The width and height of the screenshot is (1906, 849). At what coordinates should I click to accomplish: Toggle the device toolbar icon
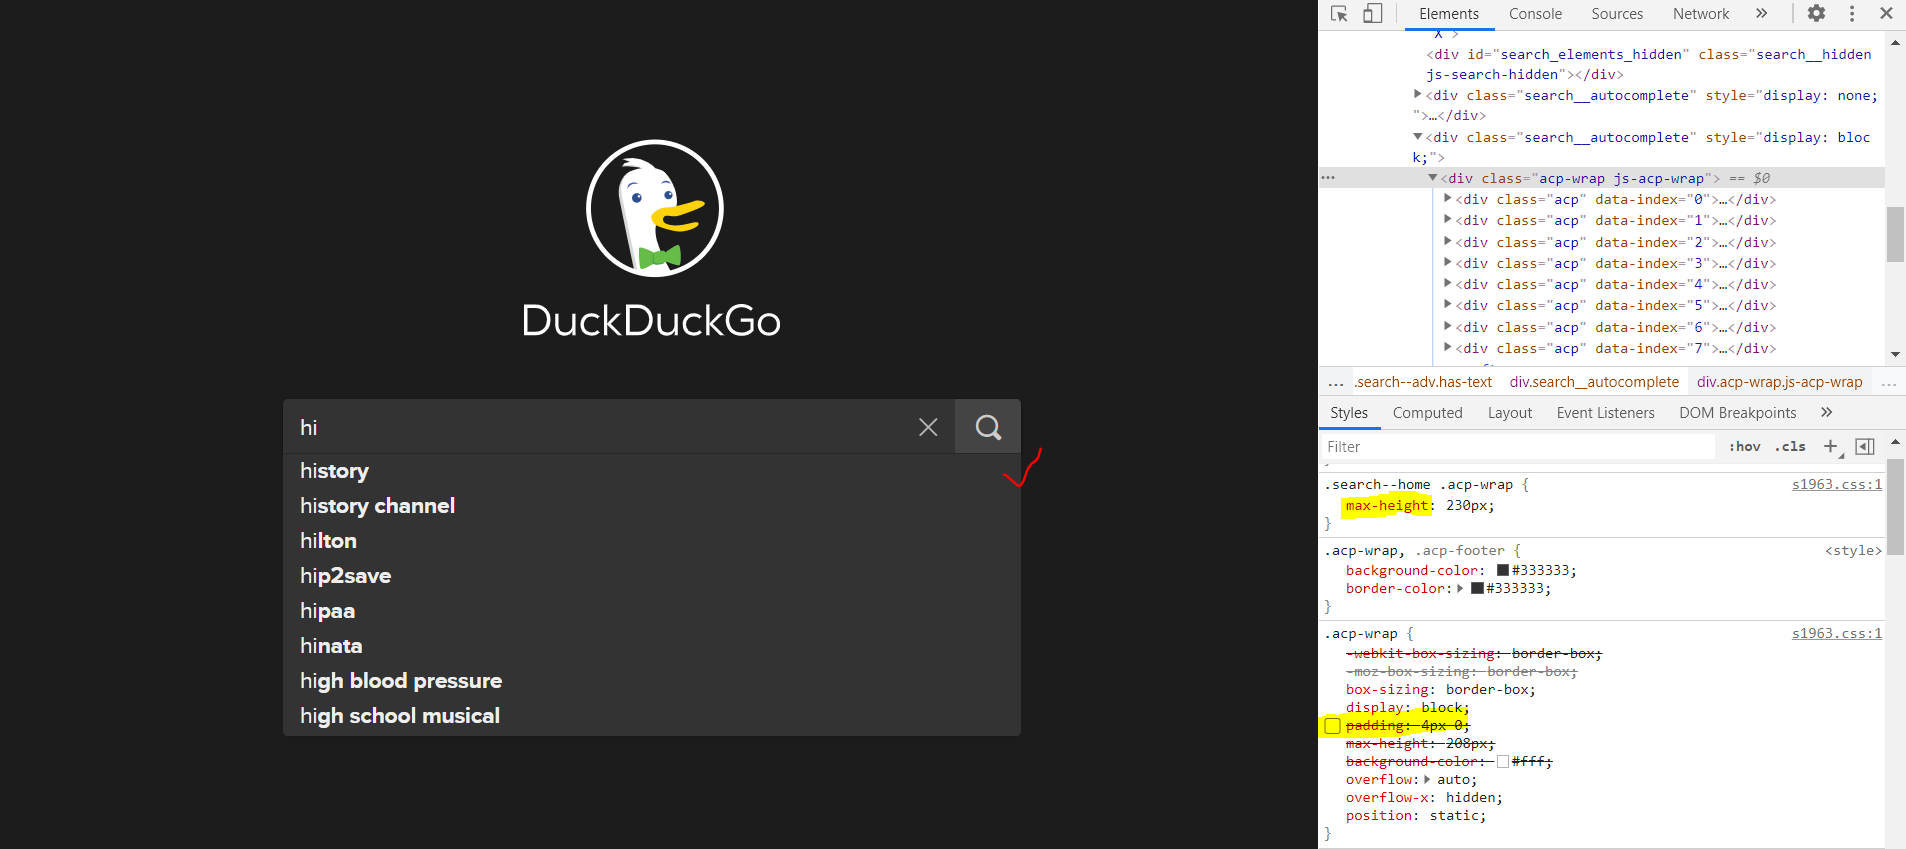pyautogui.click(x=1373, y=14)
